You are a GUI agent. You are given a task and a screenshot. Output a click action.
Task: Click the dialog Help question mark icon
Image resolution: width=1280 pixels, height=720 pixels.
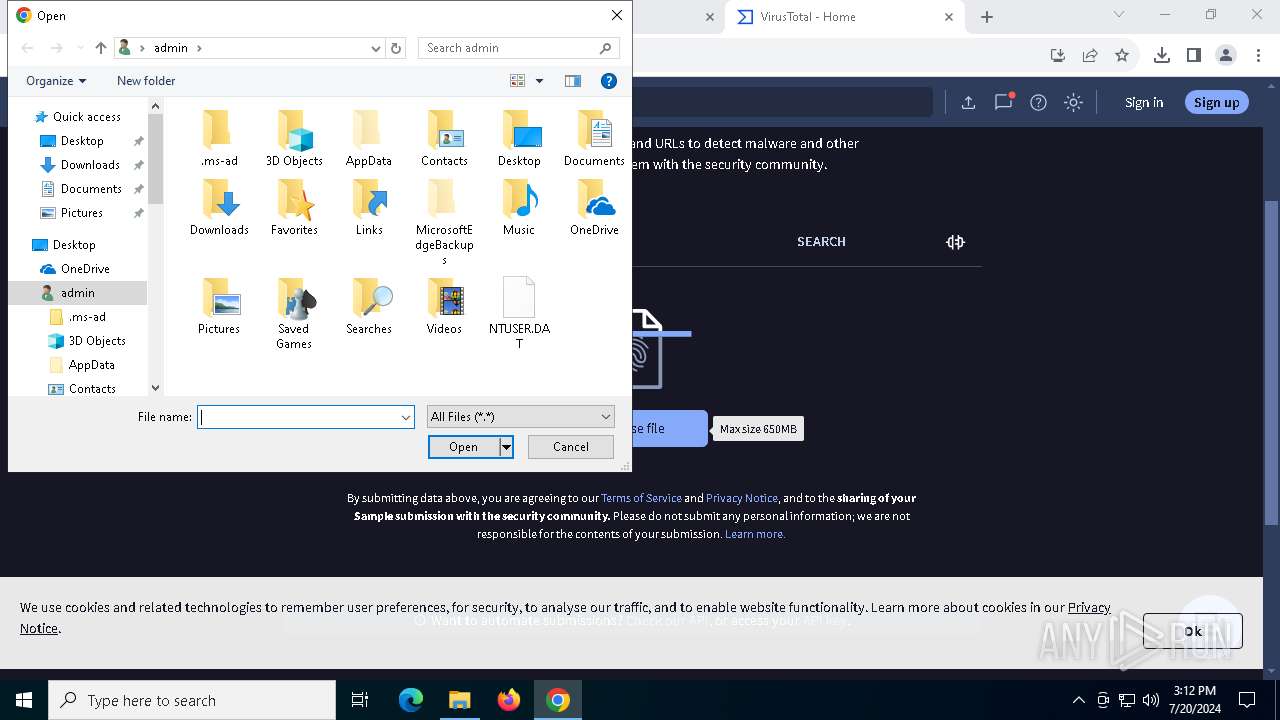[x=608, y=81]
